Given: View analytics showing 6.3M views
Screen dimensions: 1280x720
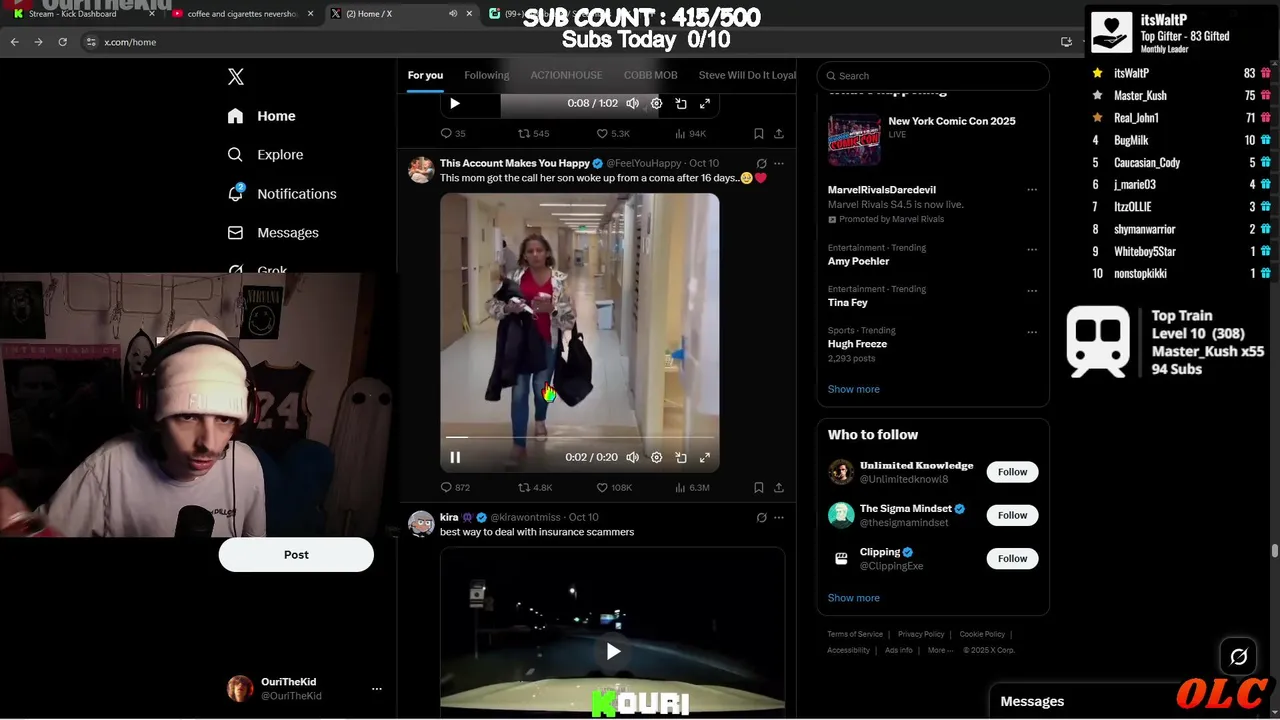Looking at the screenshot, I should pyautogui.click(x=692, y=488).
